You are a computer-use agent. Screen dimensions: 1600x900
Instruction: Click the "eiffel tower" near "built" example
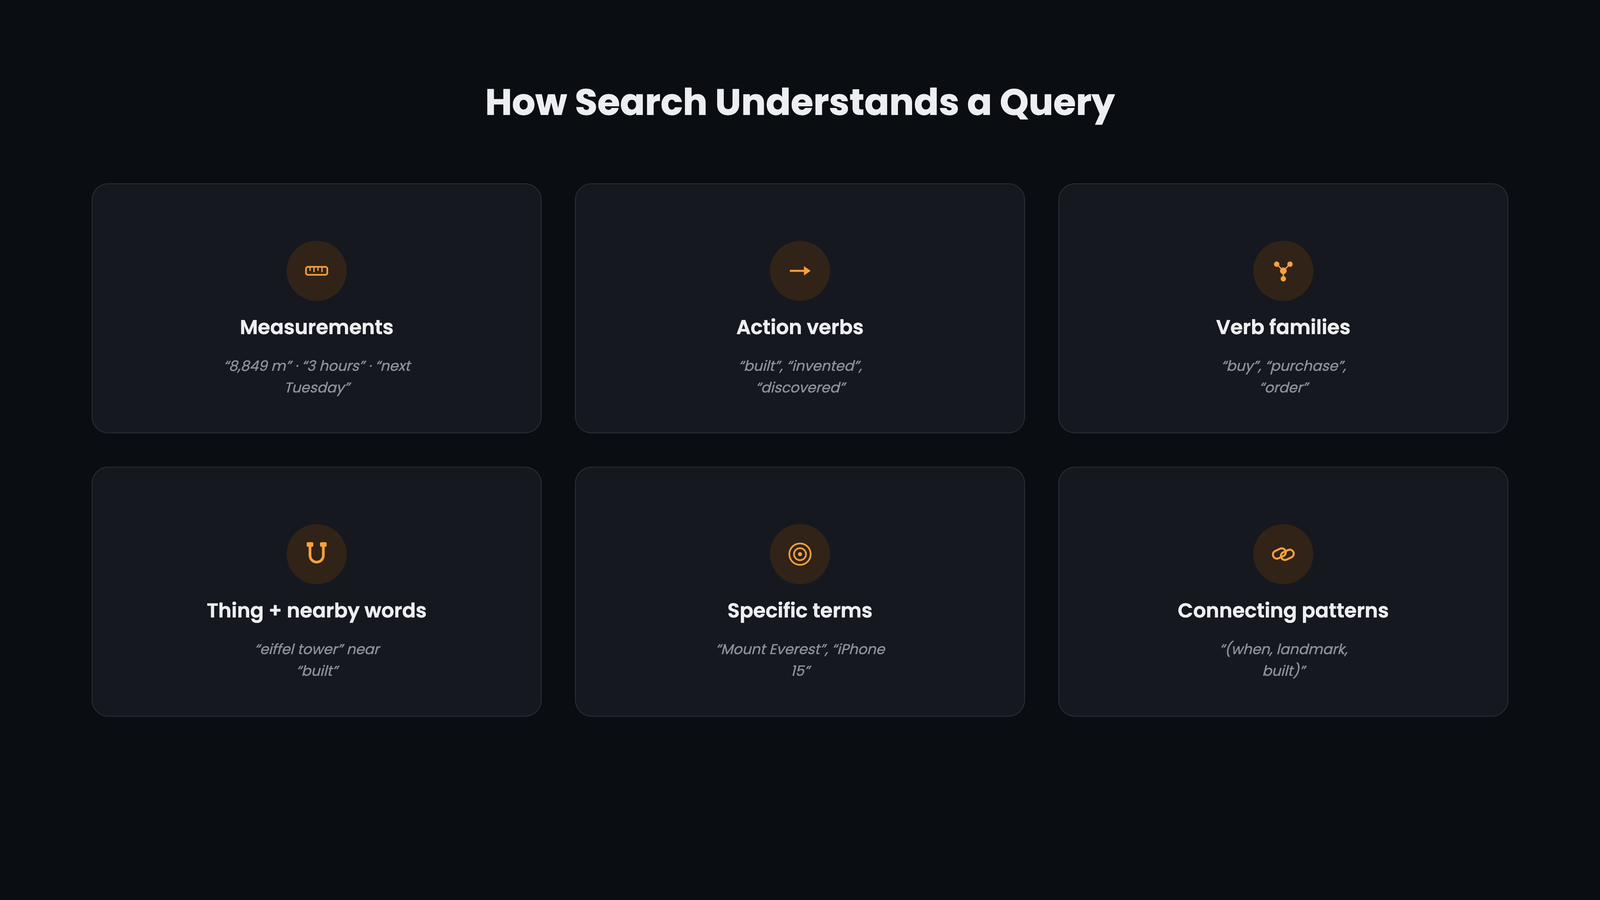(317, 660)
